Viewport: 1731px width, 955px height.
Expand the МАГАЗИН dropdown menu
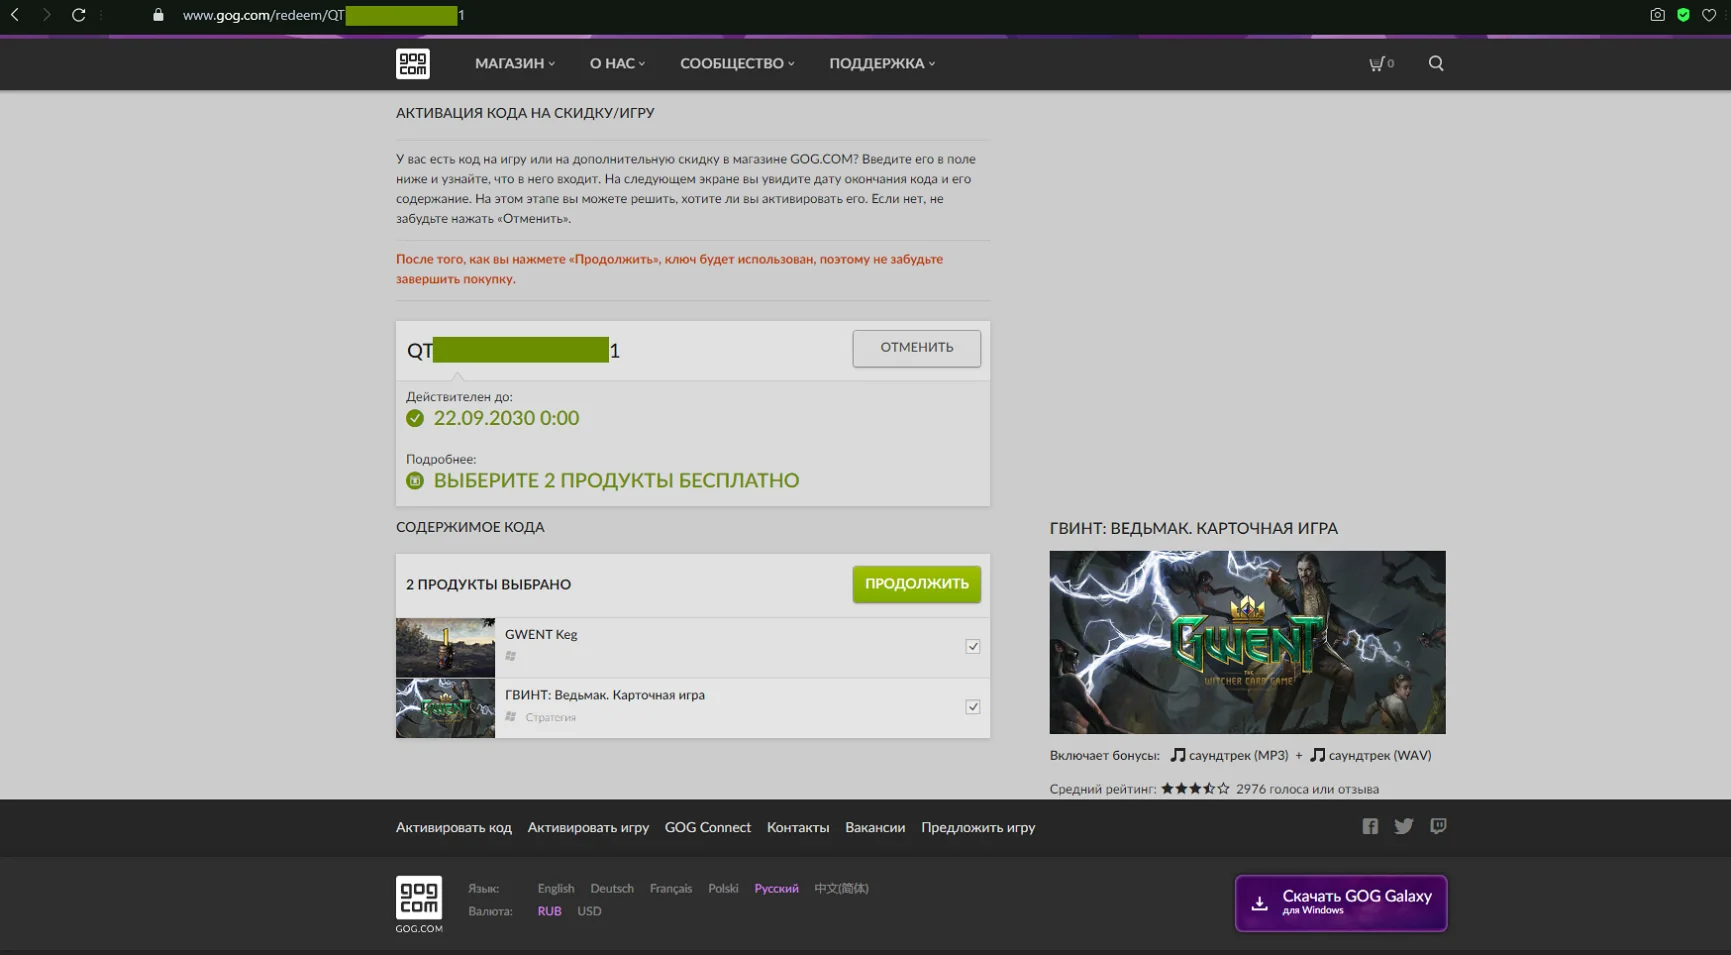(x=514, y=64)
